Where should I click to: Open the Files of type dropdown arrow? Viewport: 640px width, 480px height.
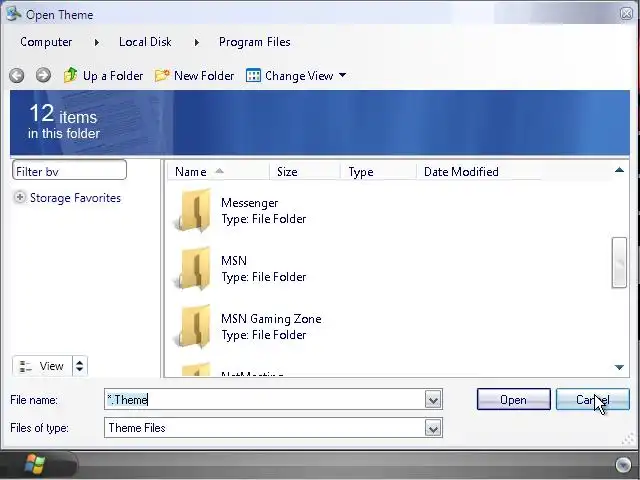433,428
